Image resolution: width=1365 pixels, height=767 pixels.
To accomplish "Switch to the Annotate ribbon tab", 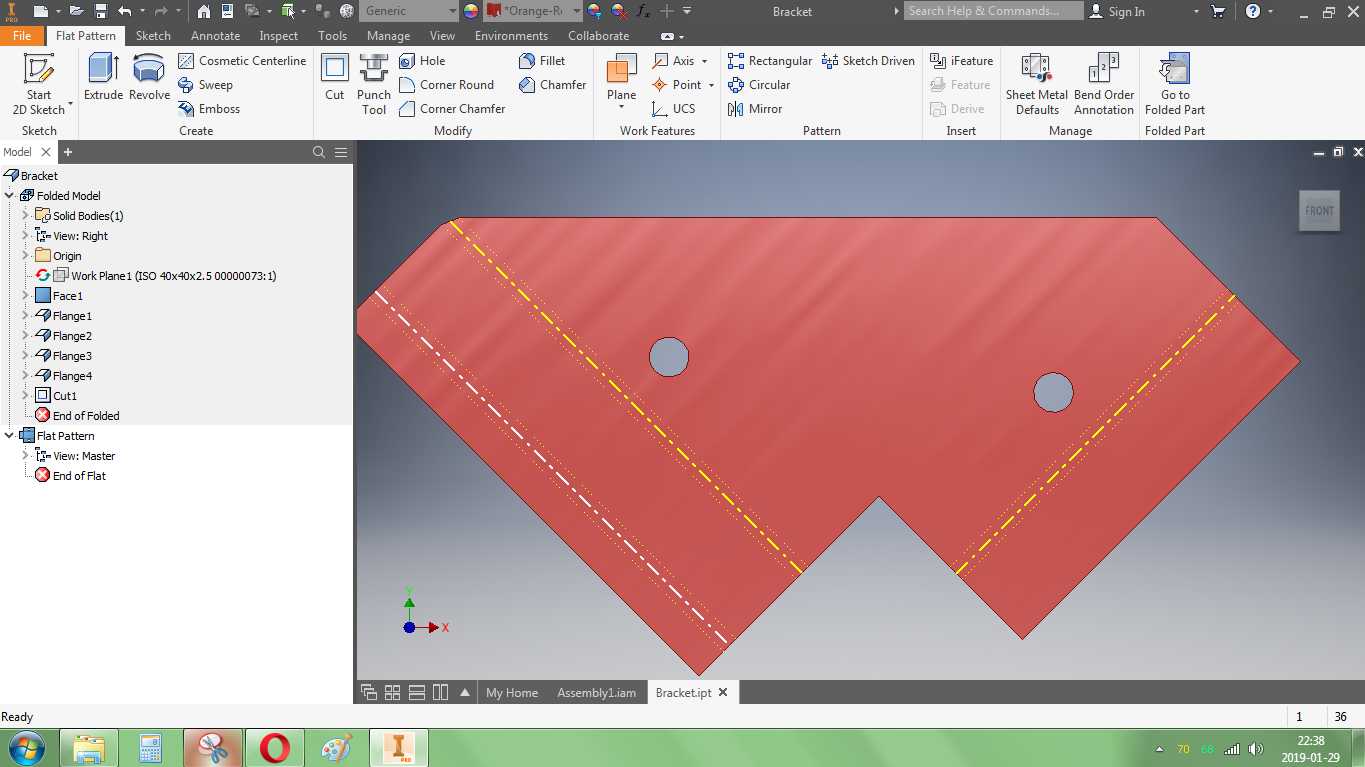I will click(215, 35).
